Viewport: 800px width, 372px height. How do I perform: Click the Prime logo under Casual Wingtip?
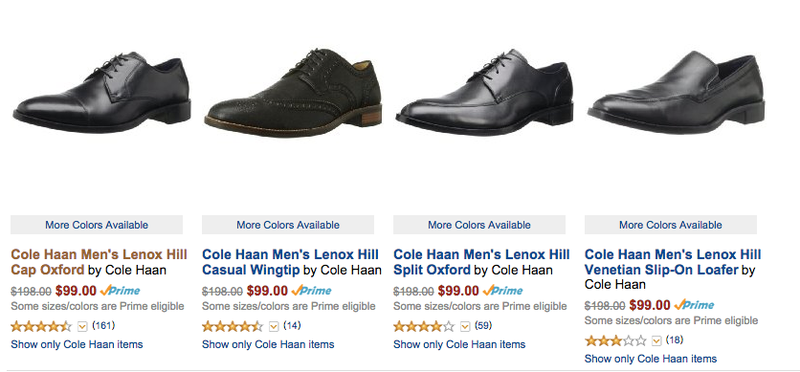coord(311,291)
